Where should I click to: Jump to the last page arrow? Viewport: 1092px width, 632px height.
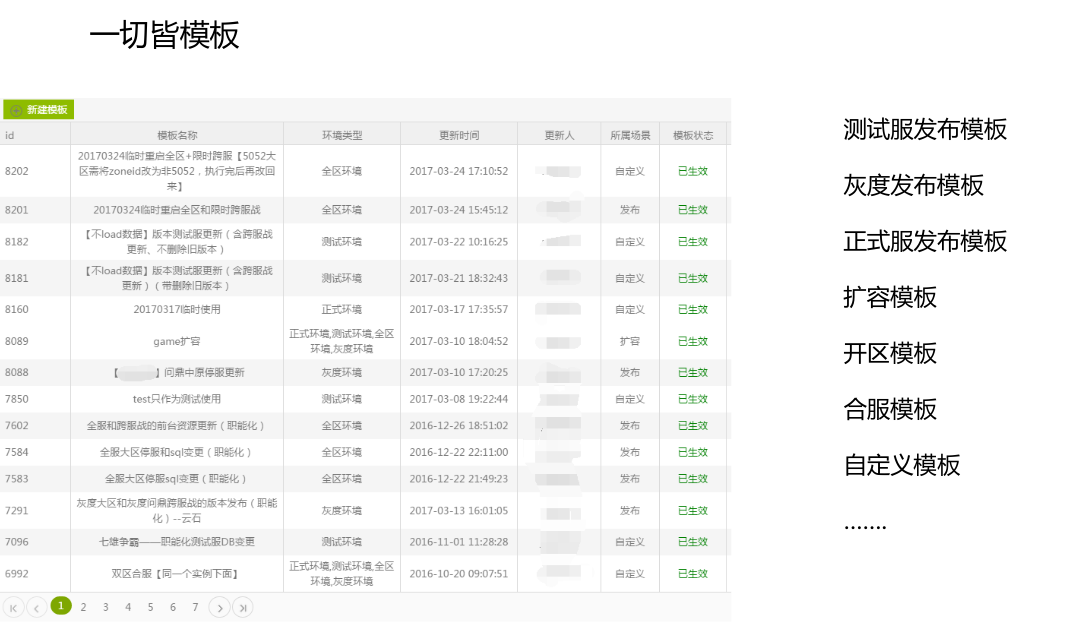242,607
